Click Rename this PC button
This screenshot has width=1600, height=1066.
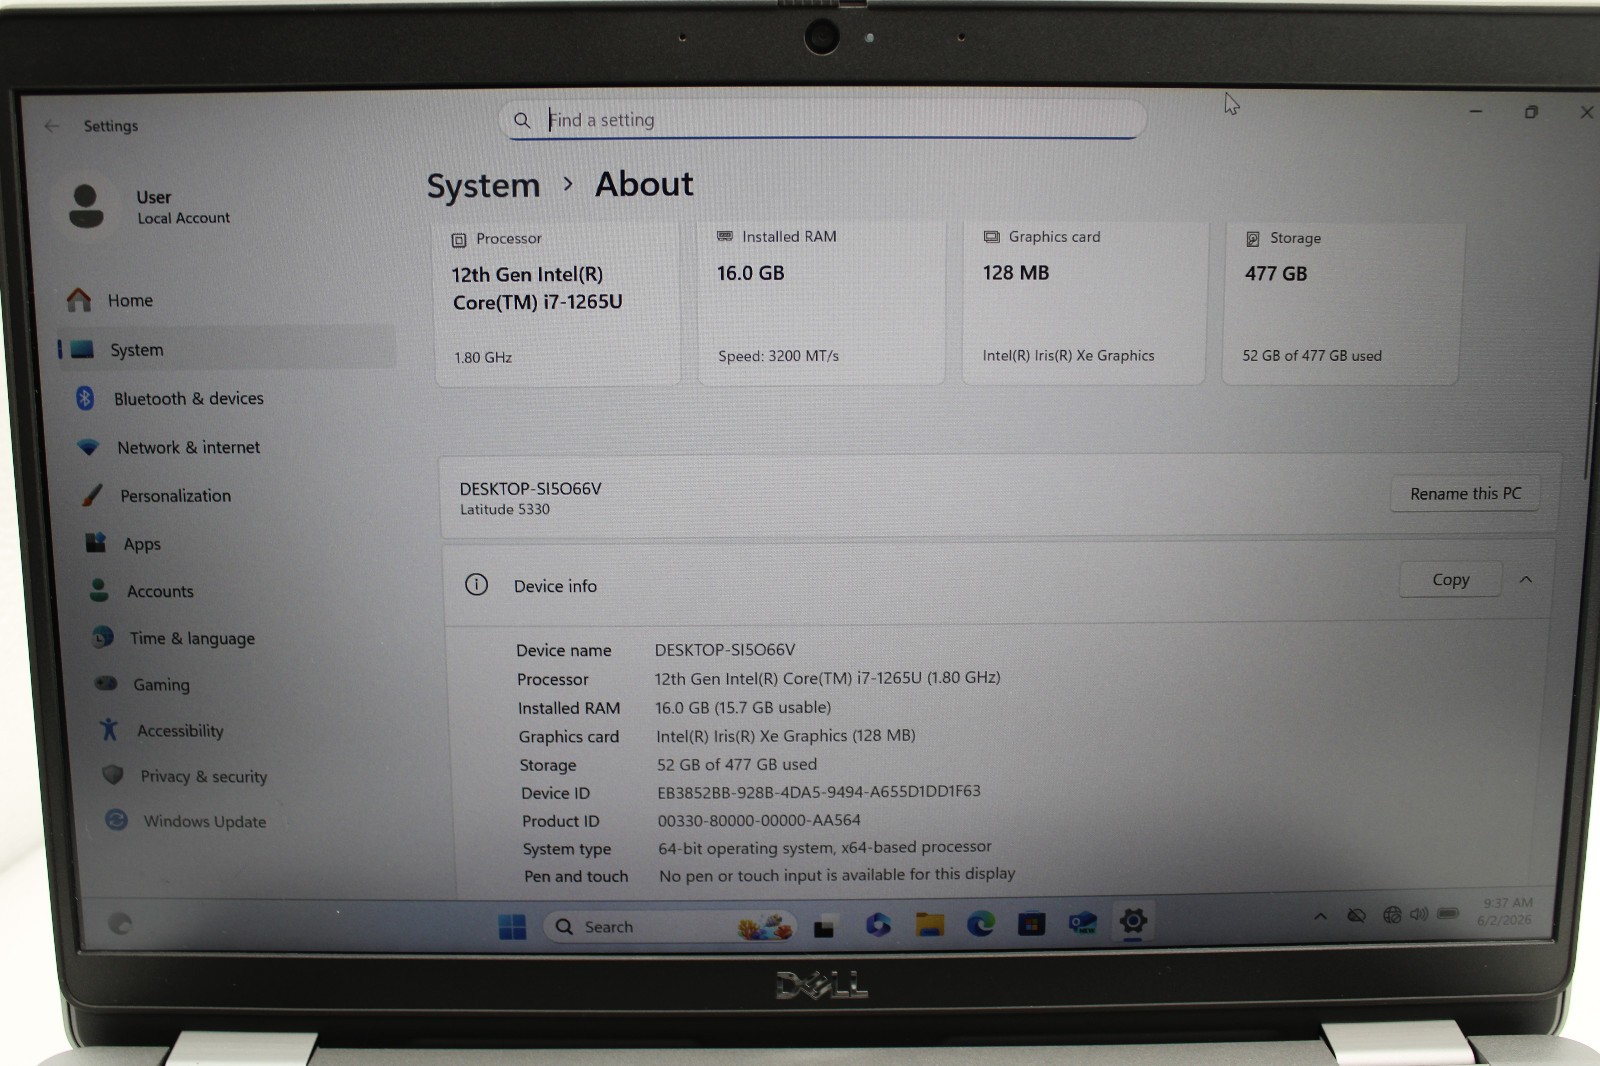coord(1465,494)
